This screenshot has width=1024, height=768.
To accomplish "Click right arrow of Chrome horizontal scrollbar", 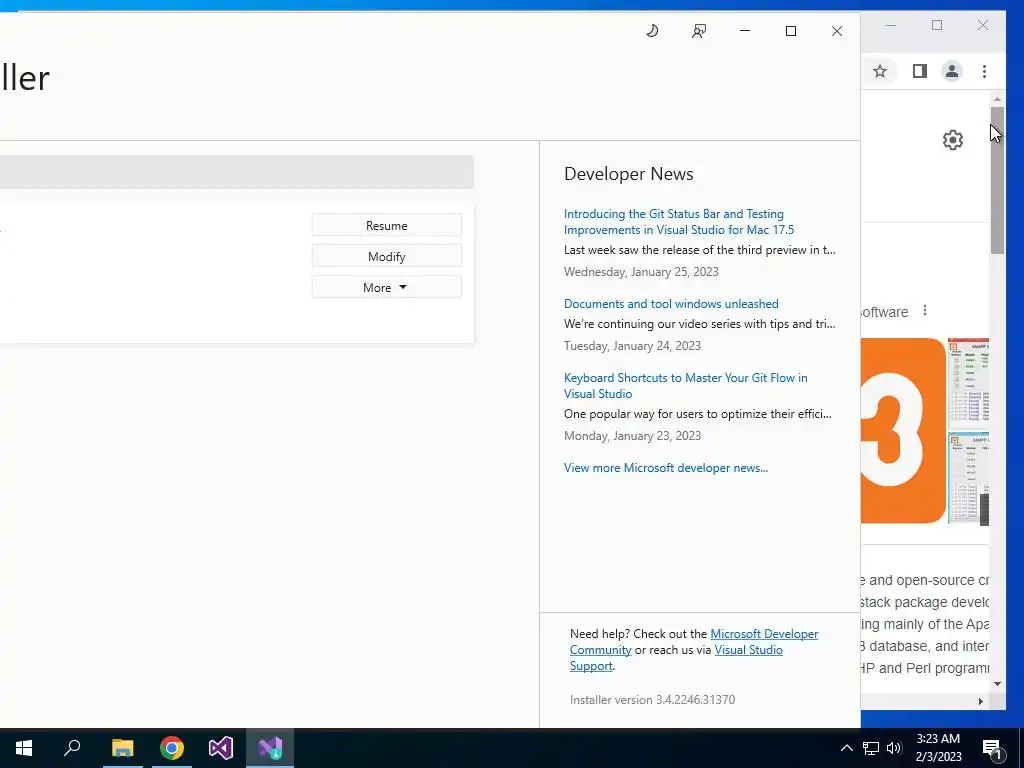I will [x=980, y=701].
